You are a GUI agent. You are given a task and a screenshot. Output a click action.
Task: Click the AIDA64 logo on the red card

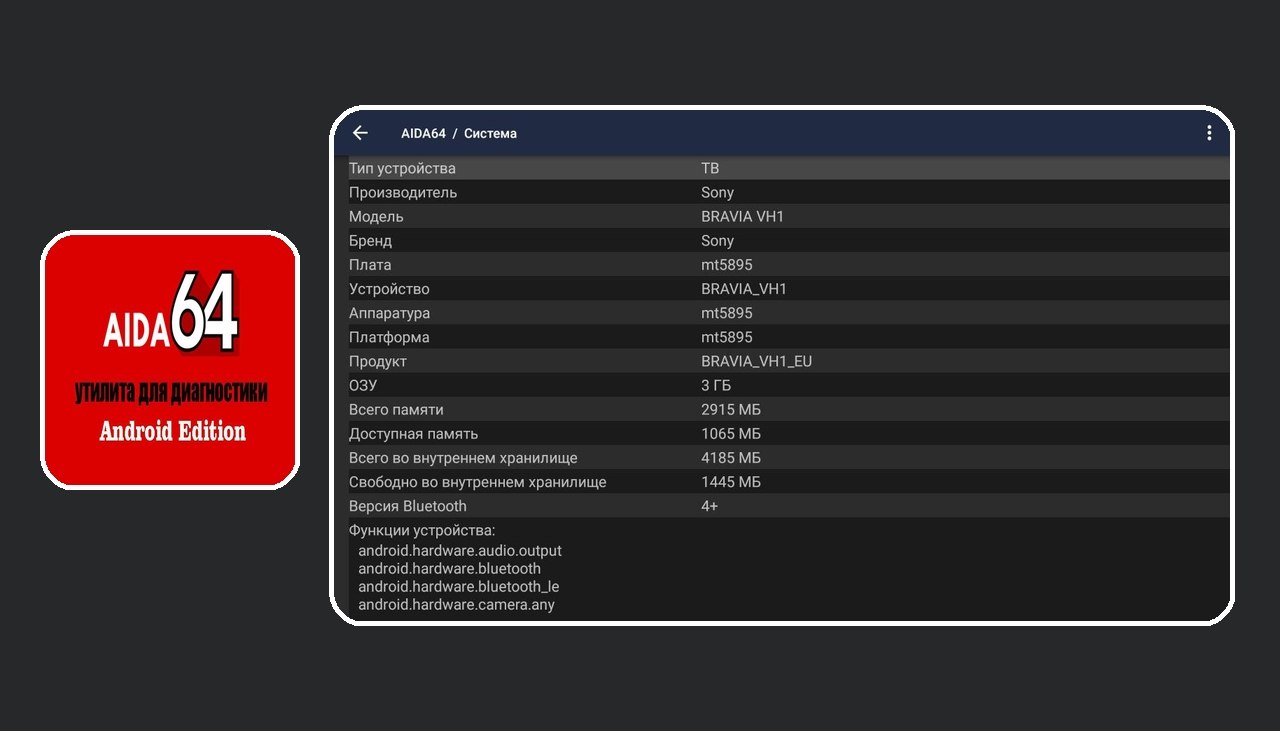click(x=171, y=312)
